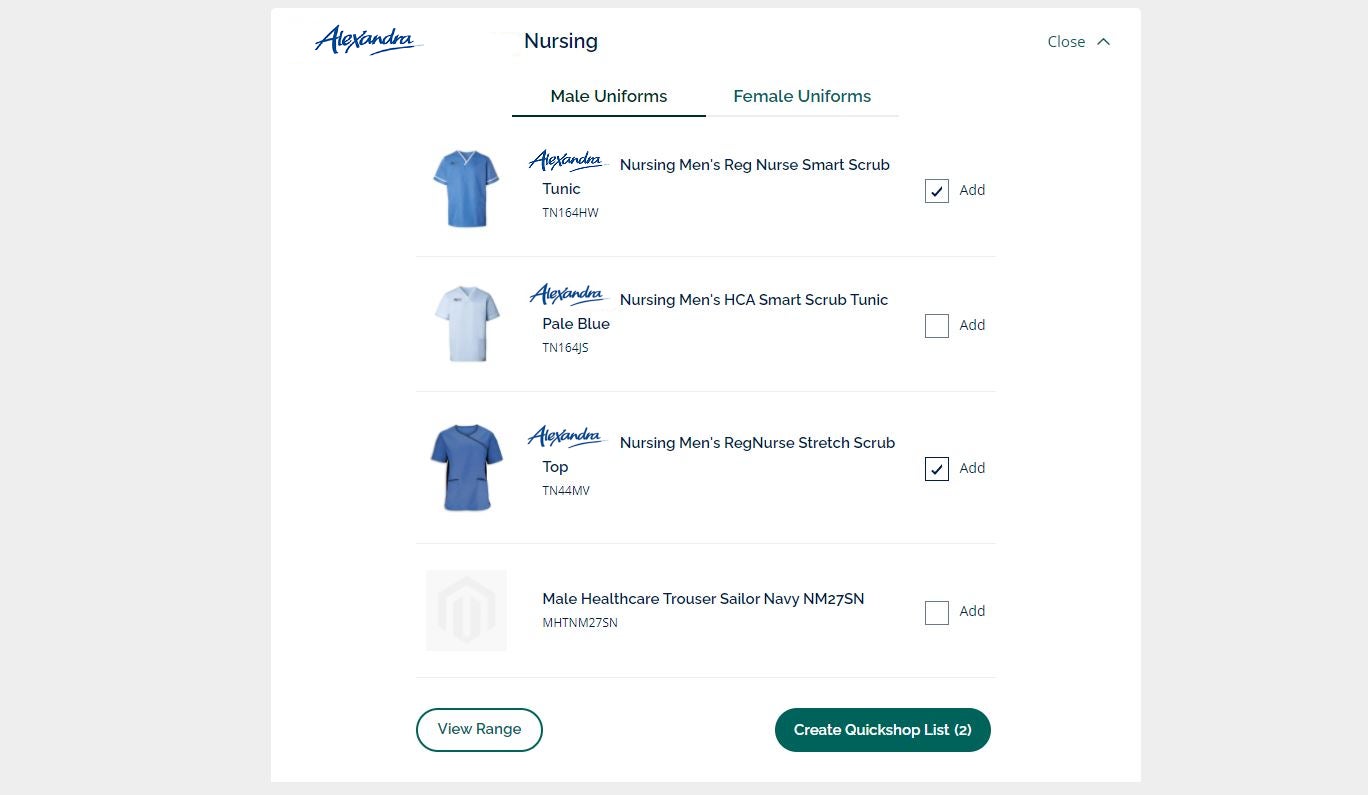Select product code TN164HW

pos(570,213)
